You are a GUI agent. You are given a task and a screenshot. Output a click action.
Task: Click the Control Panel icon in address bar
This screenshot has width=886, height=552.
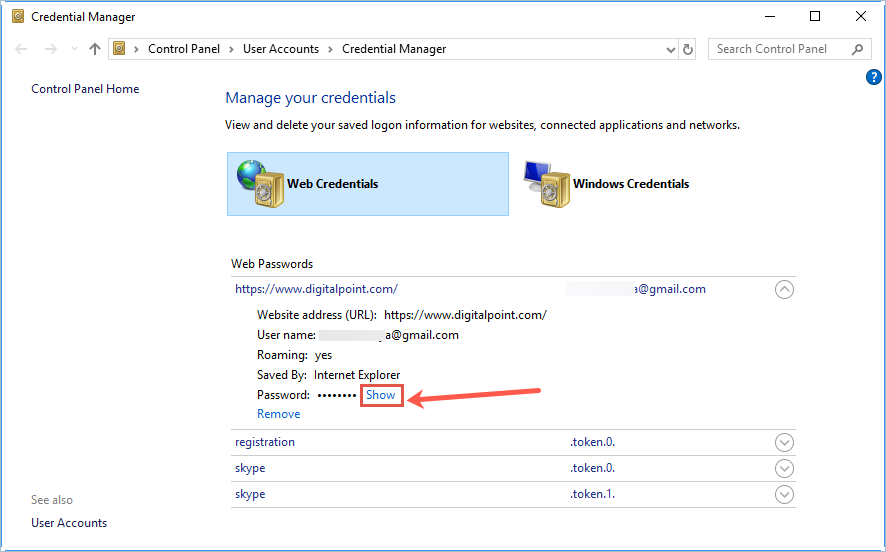pyautogui.click(x=119, y=49)
